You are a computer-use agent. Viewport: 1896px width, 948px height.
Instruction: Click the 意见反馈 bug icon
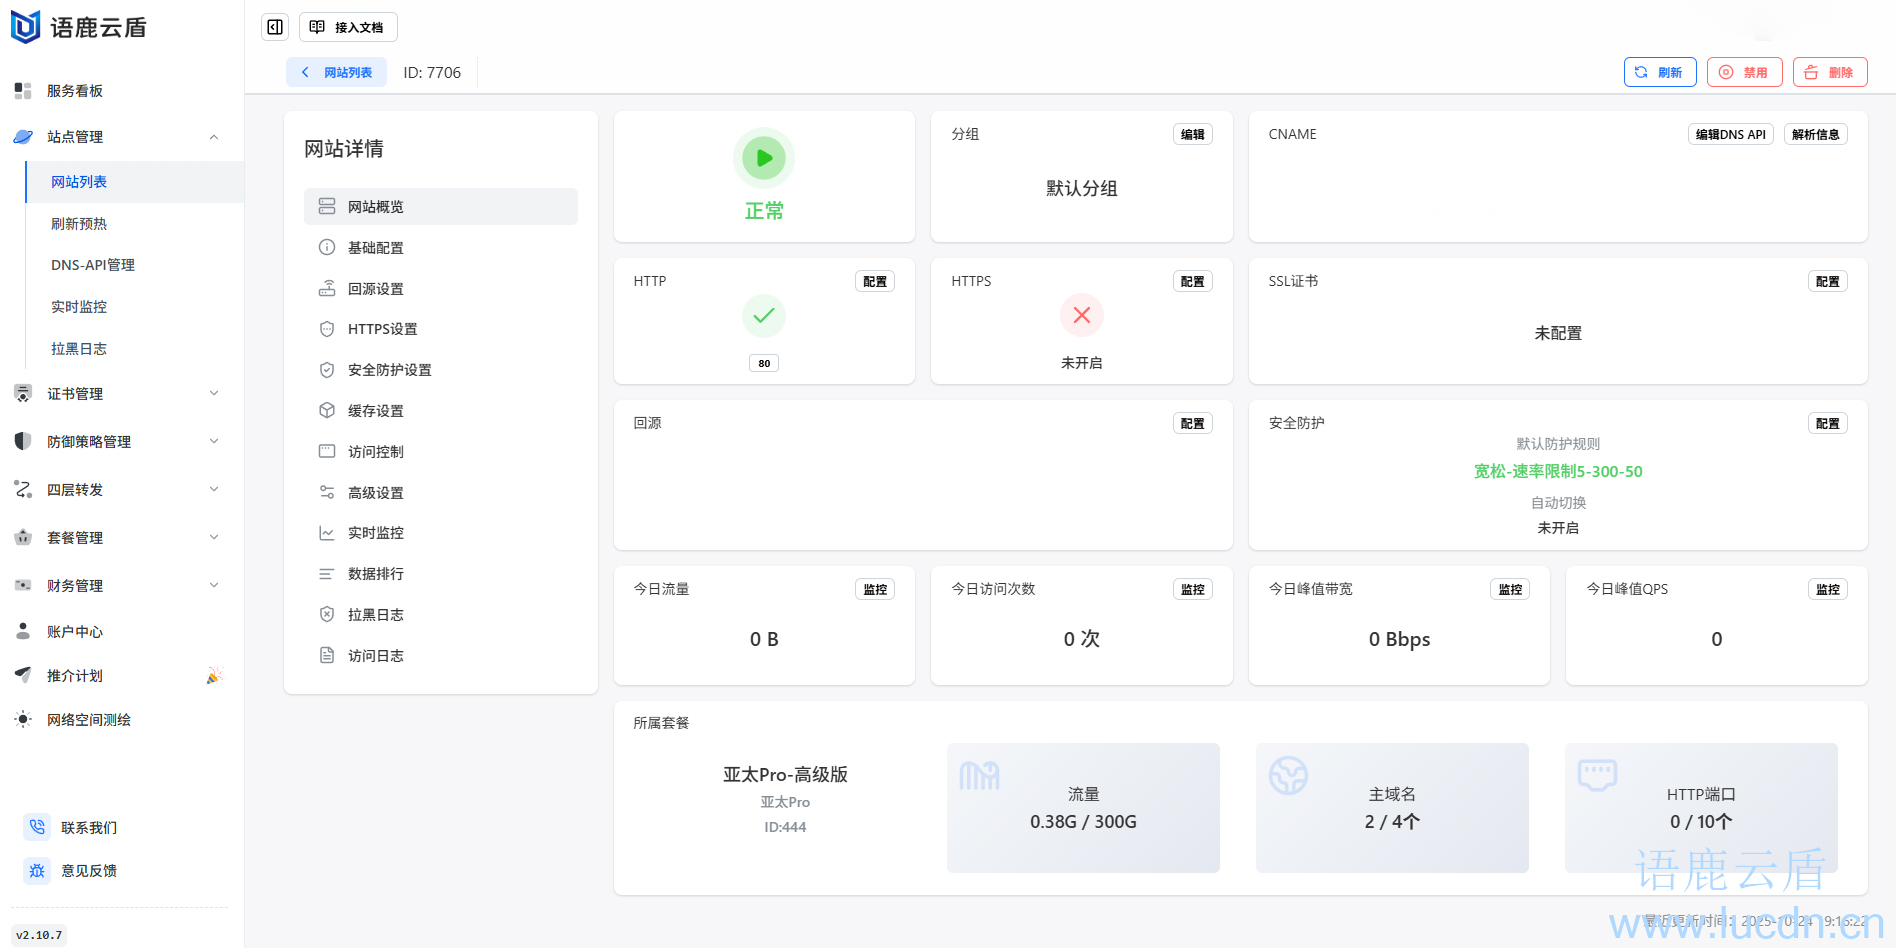(37, 871)
